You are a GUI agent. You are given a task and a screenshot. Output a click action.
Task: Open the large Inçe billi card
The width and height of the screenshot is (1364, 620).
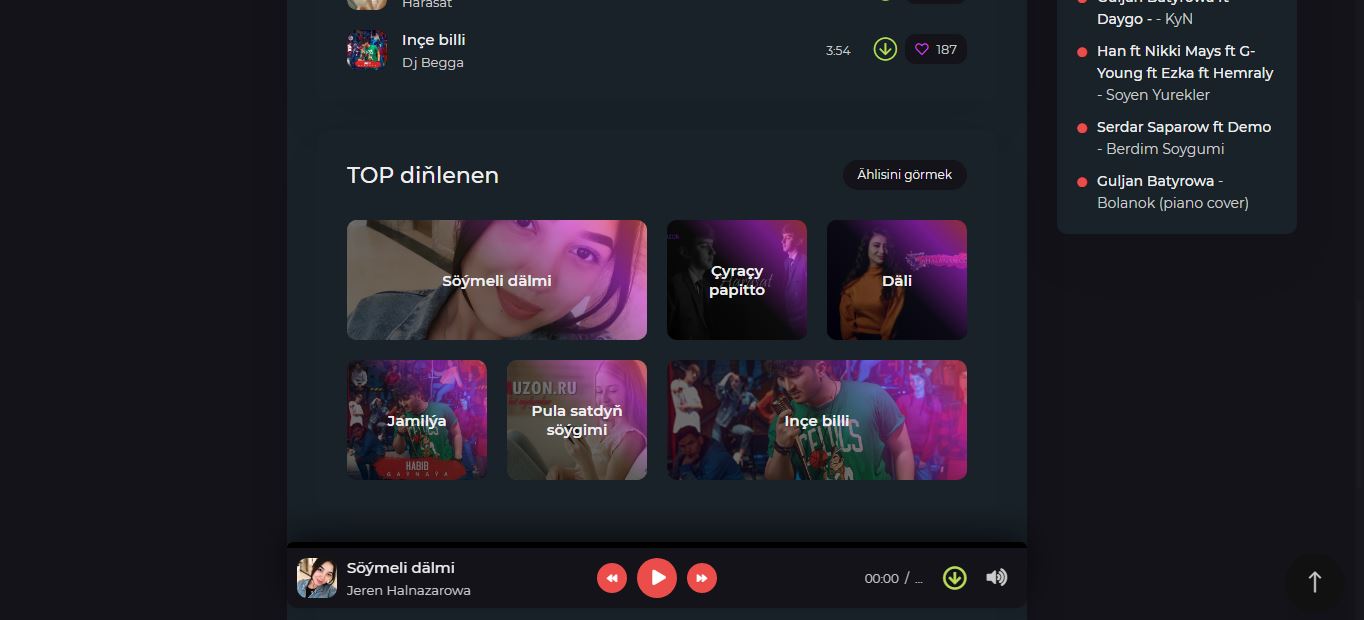coord(817,420)
